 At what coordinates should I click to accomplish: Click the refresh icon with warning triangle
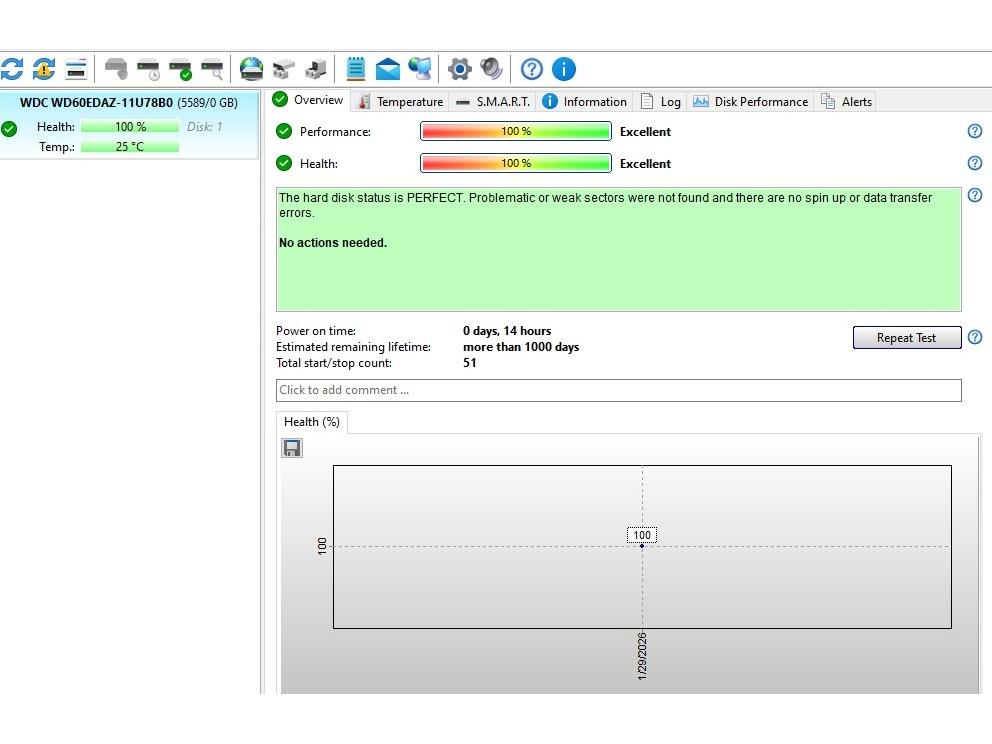[x=44, y=69]
